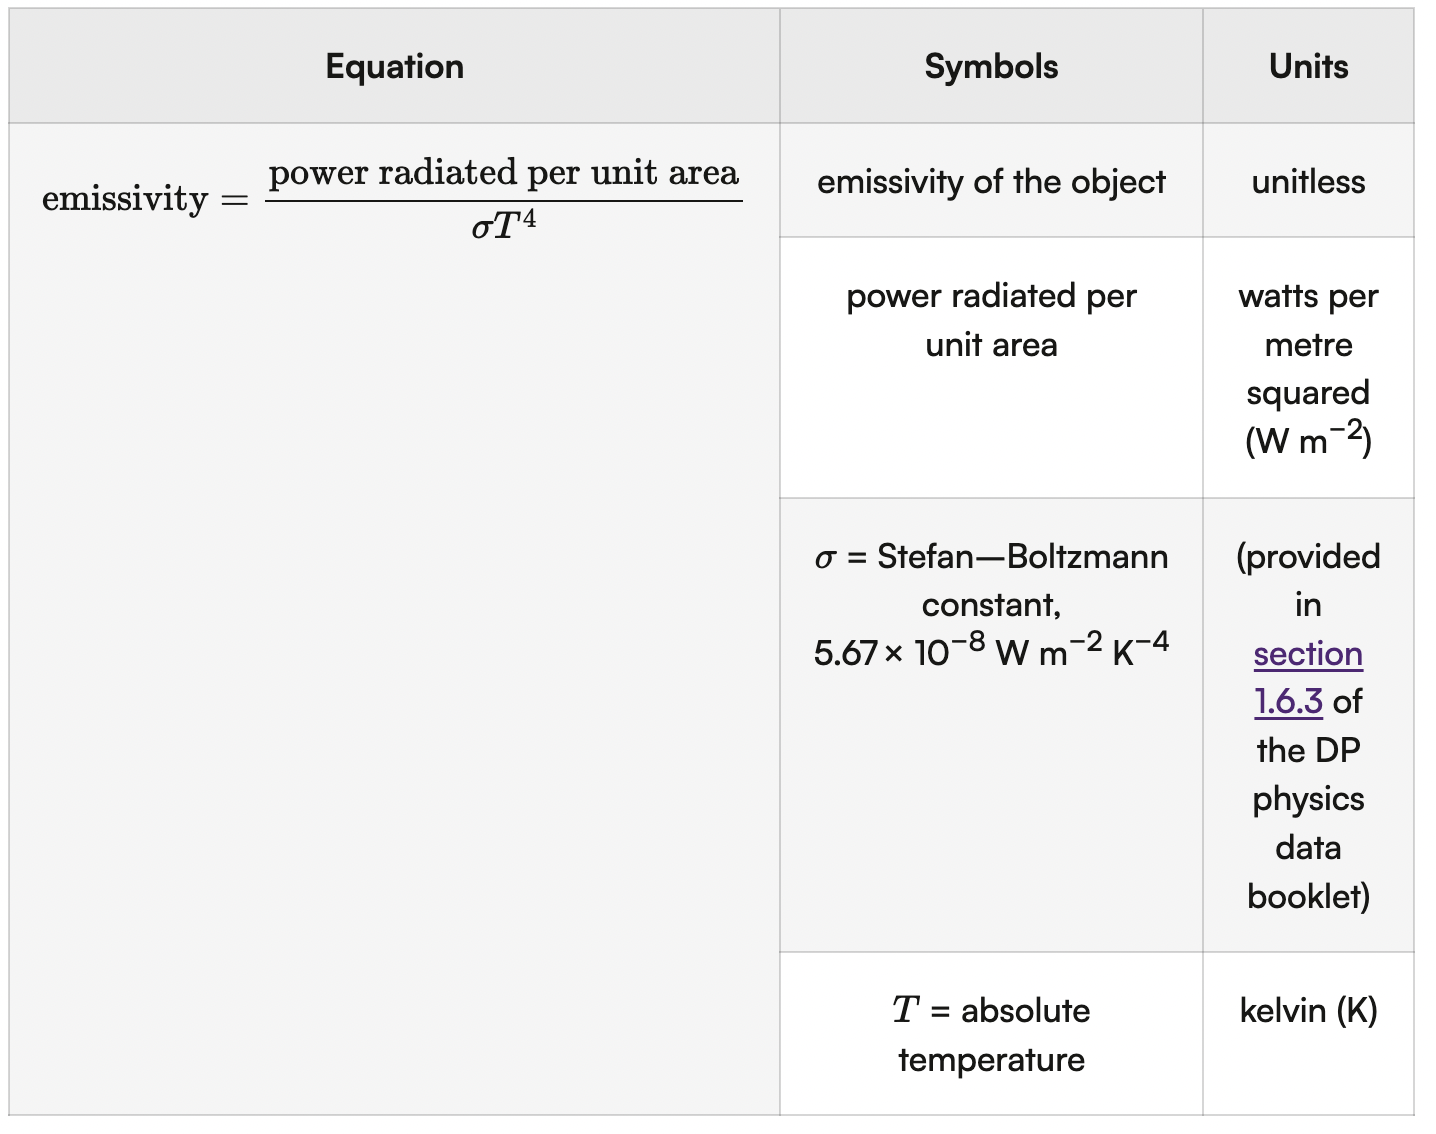Click the 'Stefan—Boltzmann' constant name
Image resolution: width=1436 pixels, height=1134 pixels.
click(1022, 556)
